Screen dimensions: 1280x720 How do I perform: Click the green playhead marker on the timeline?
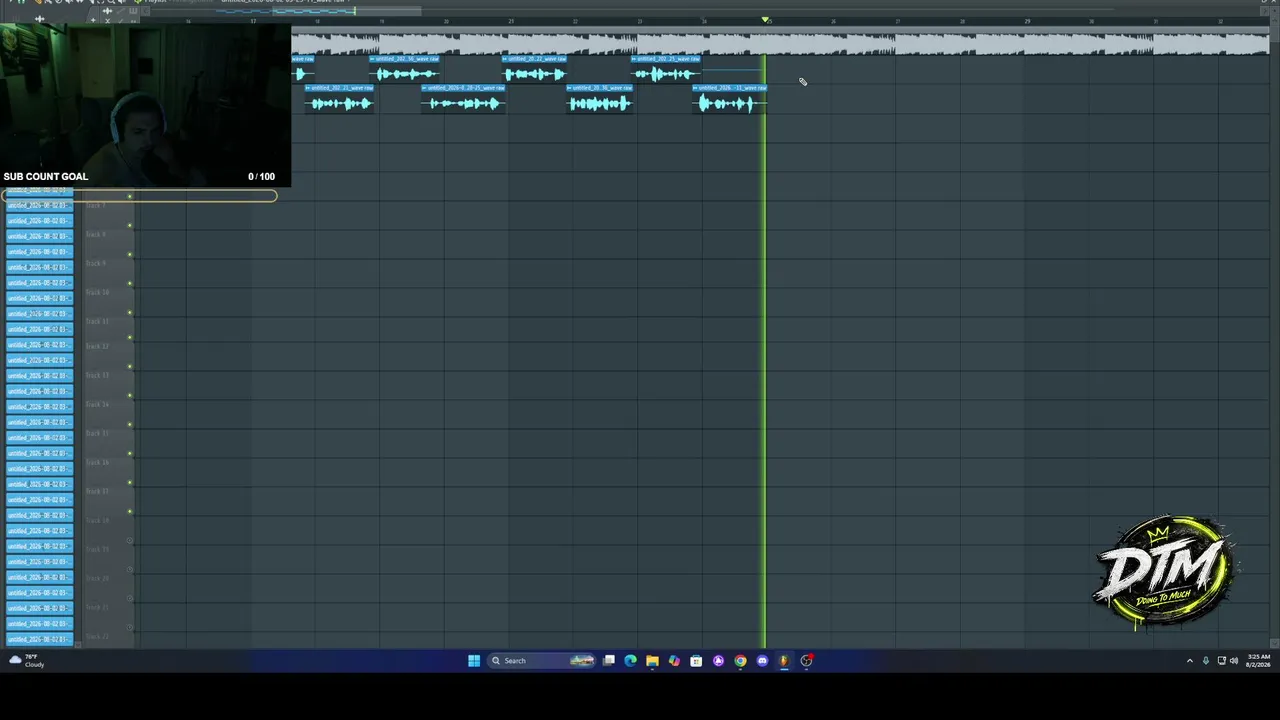pos(766,20)
